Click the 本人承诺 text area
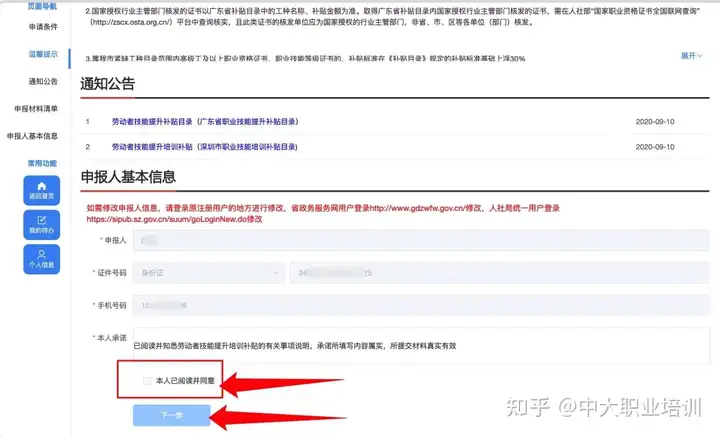 coord(421,346)
